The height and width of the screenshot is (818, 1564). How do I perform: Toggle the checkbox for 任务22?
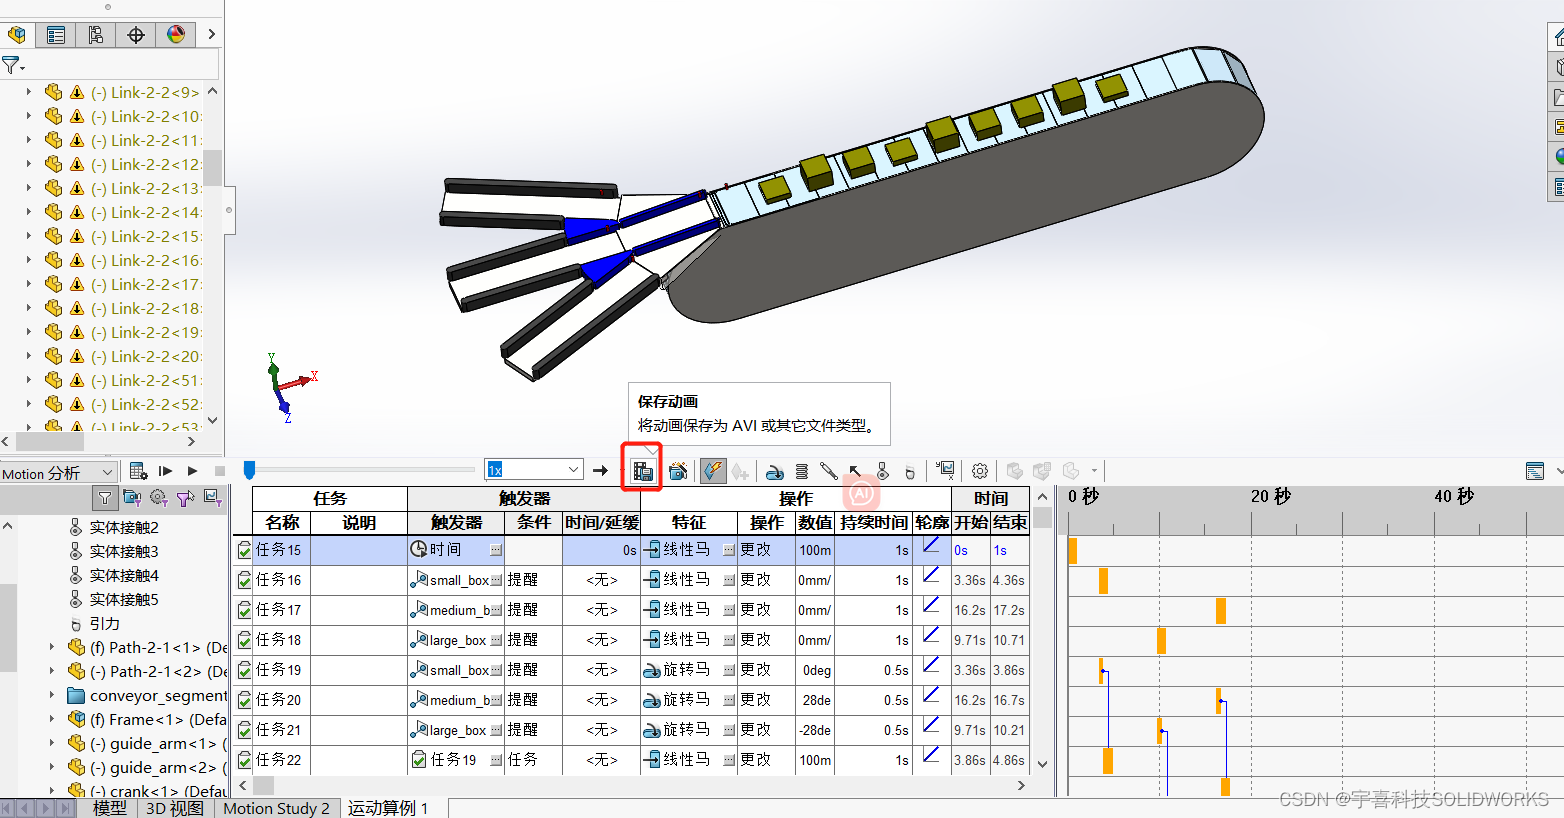(244, 760)
